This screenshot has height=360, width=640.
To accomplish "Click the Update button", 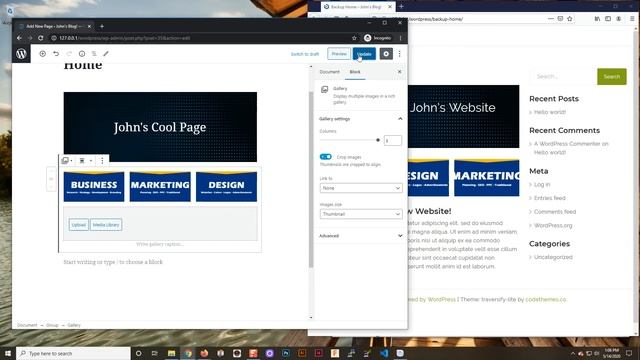I will [x=364, y=54].
